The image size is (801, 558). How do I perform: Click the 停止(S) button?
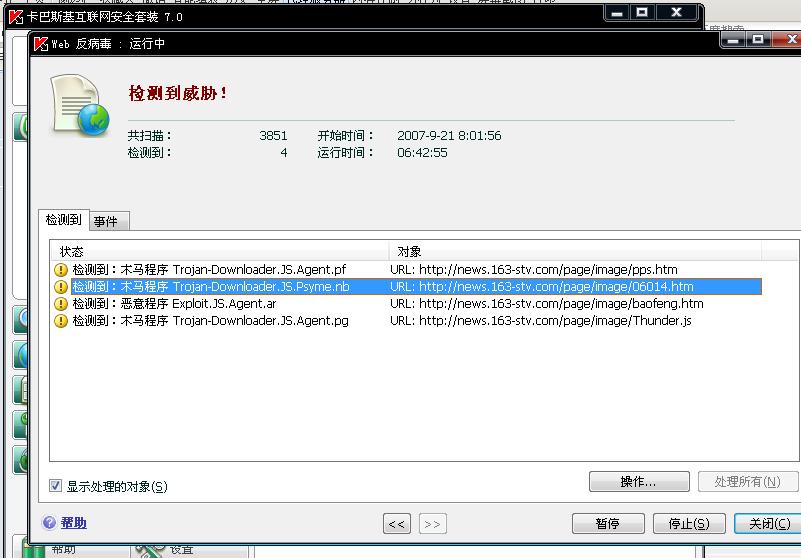pyautogui.click(x=689, y=523)
